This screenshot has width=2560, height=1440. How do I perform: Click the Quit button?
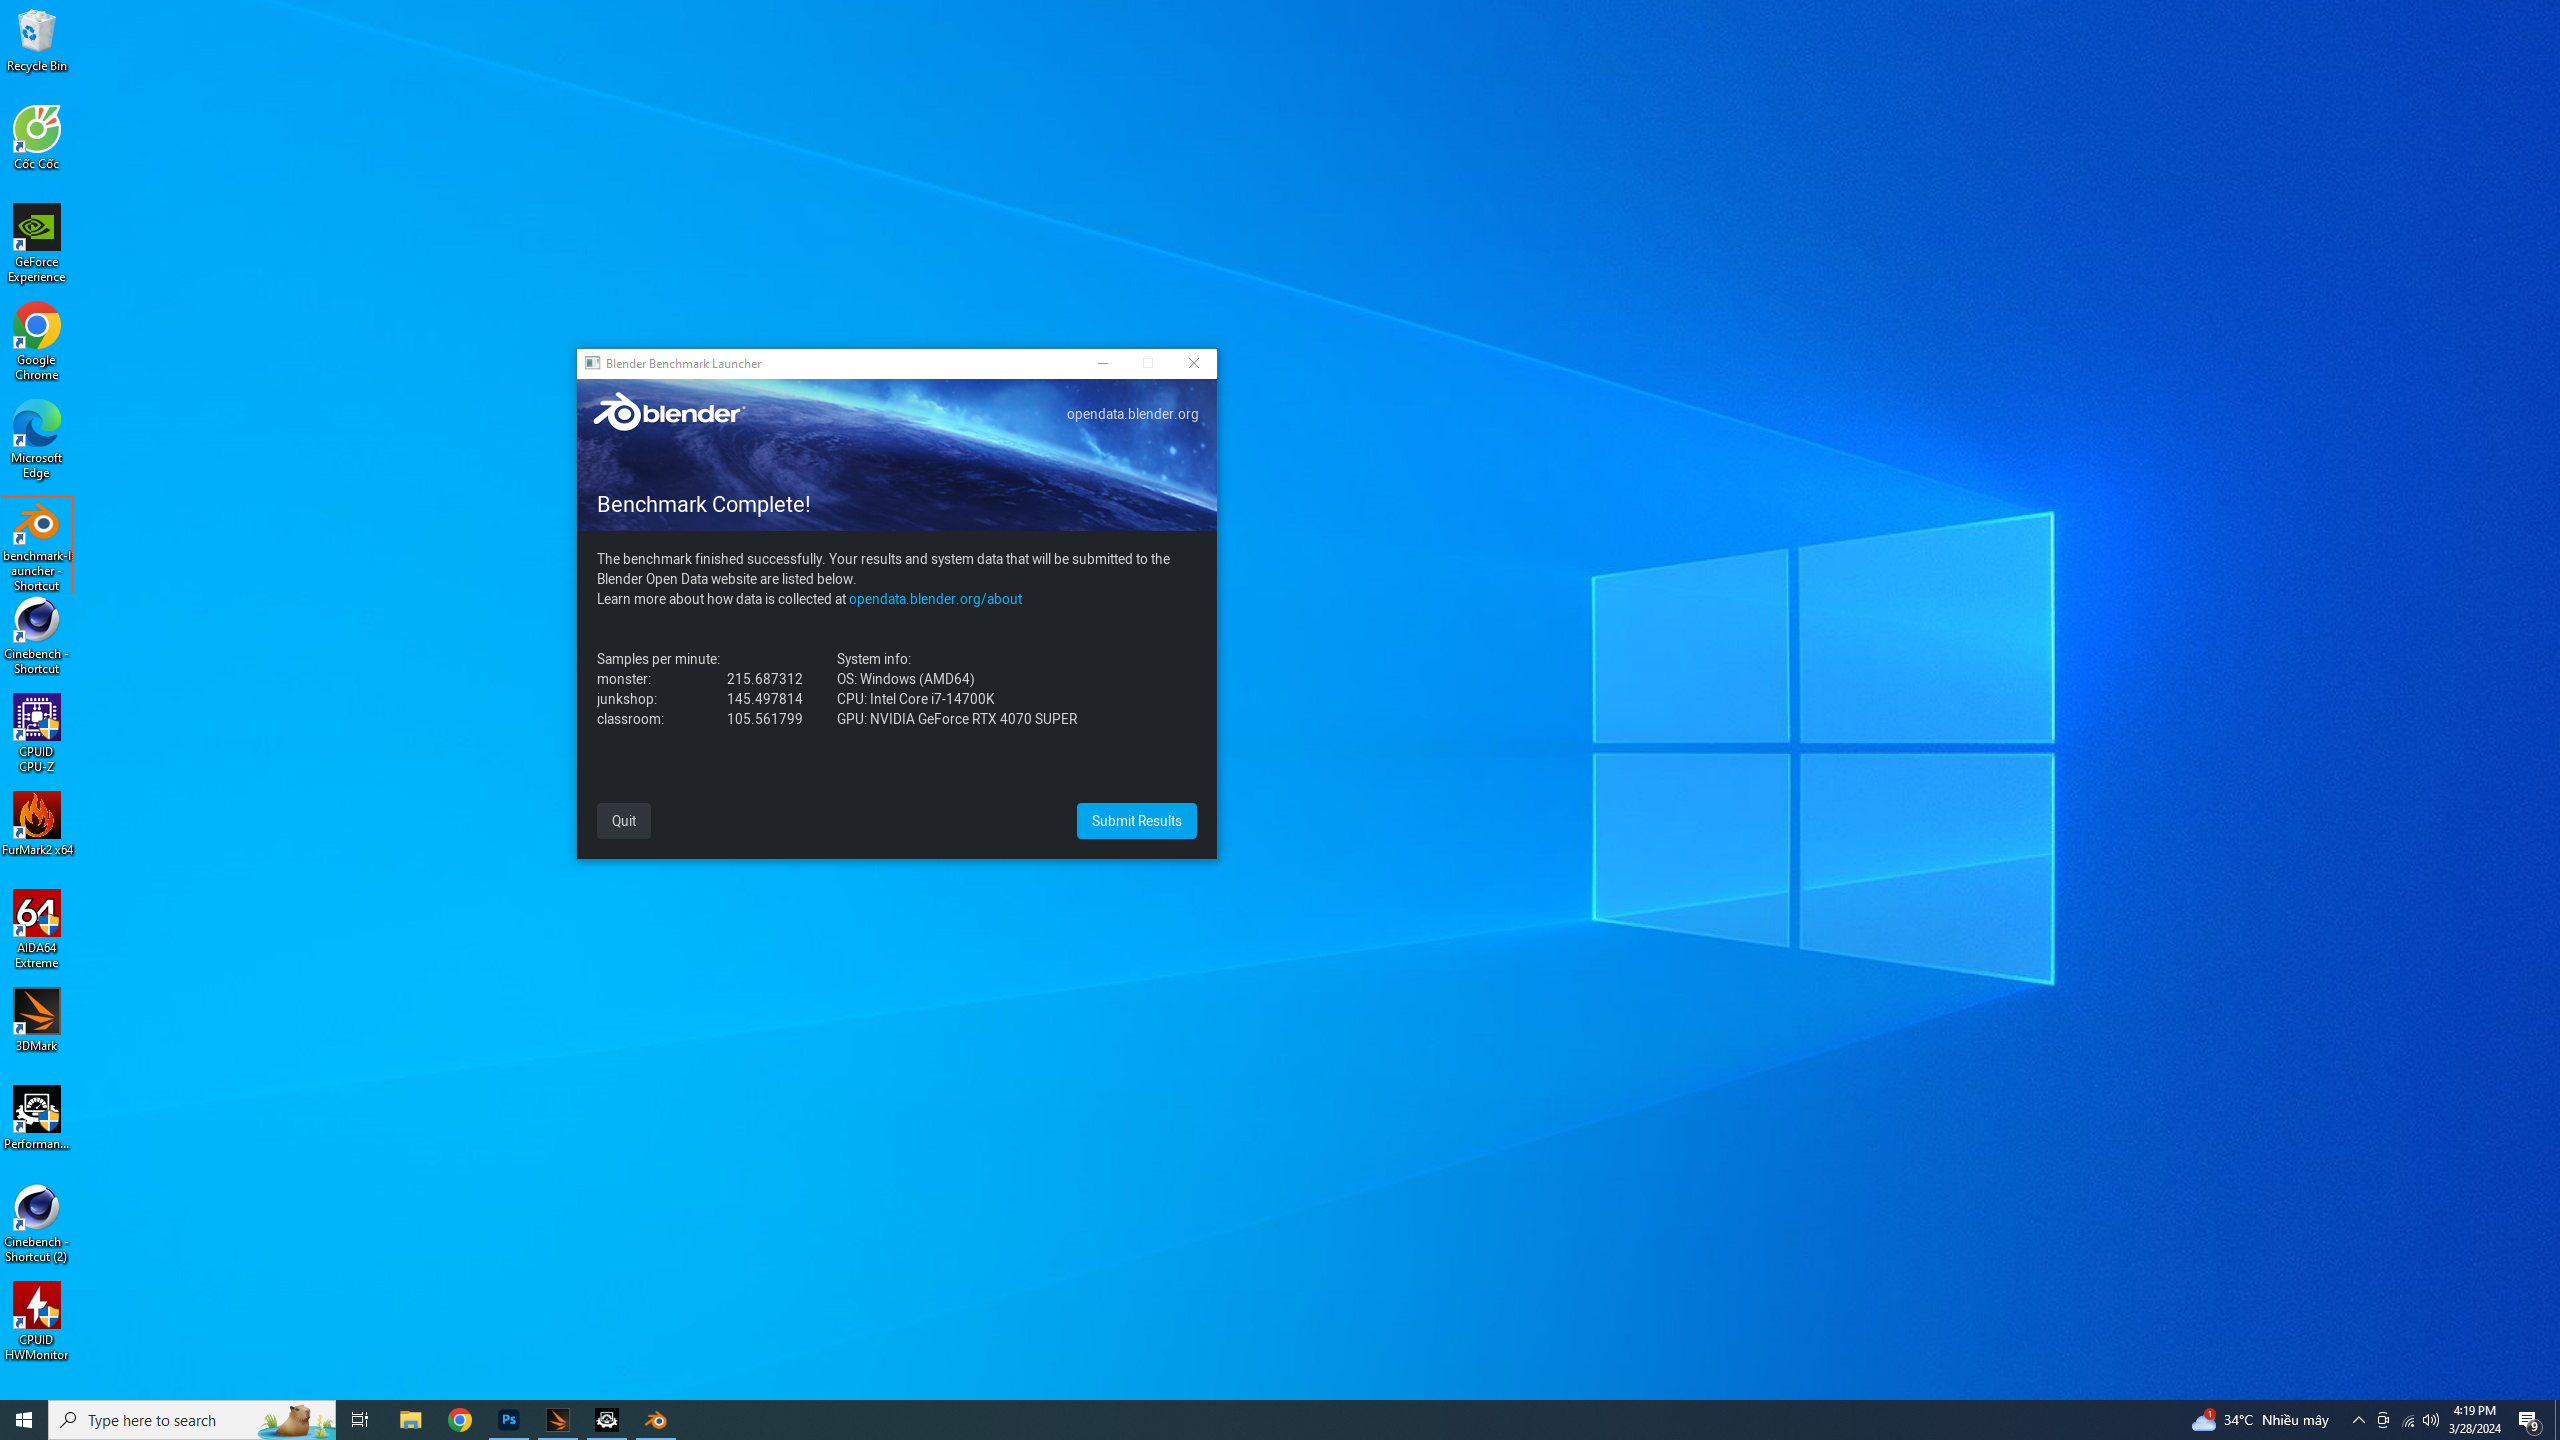coord(624,821)
